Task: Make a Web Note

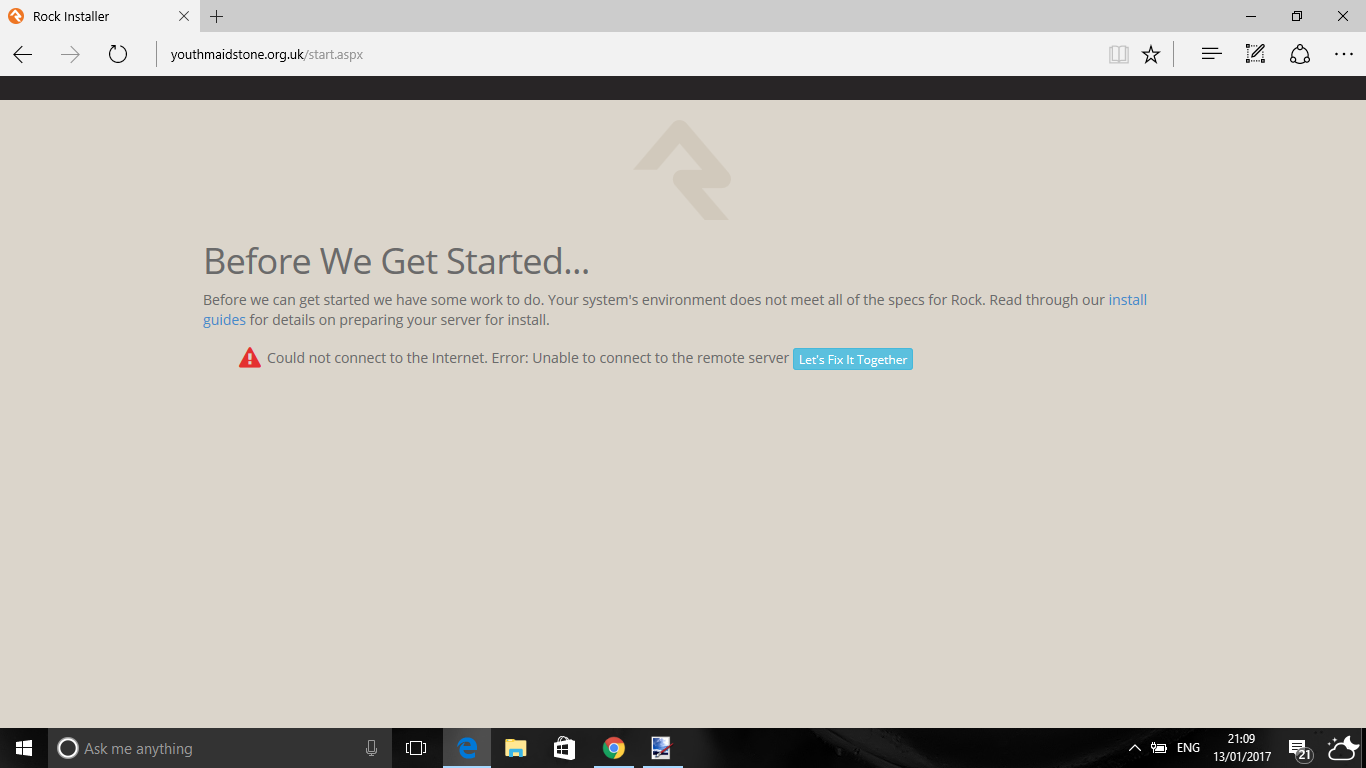Action: tap(1255, 55)
